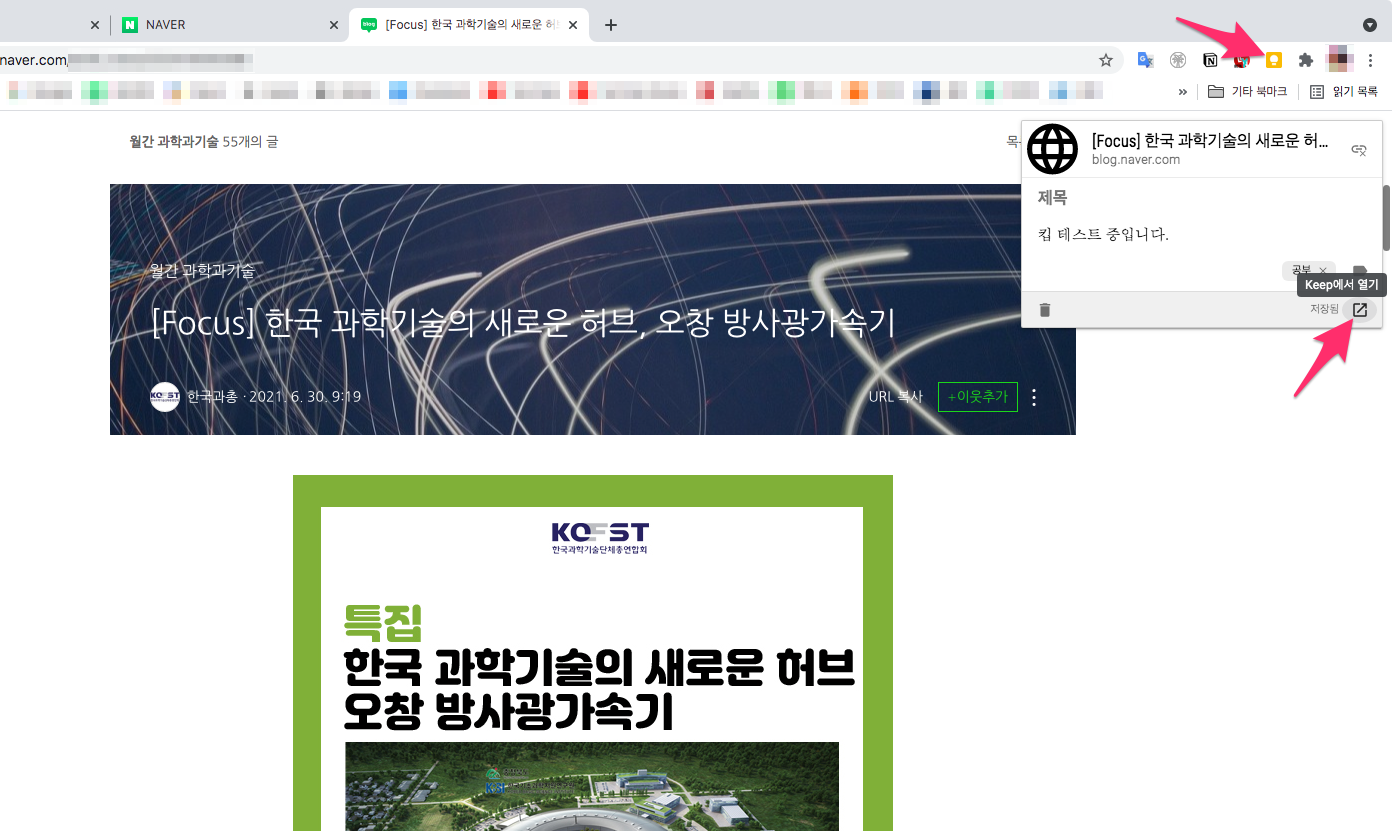The width and height of the screenshot is (1392, 831).
Task: Expand hidden bookmarks with the » chevron
Action: pos(1183,92)
